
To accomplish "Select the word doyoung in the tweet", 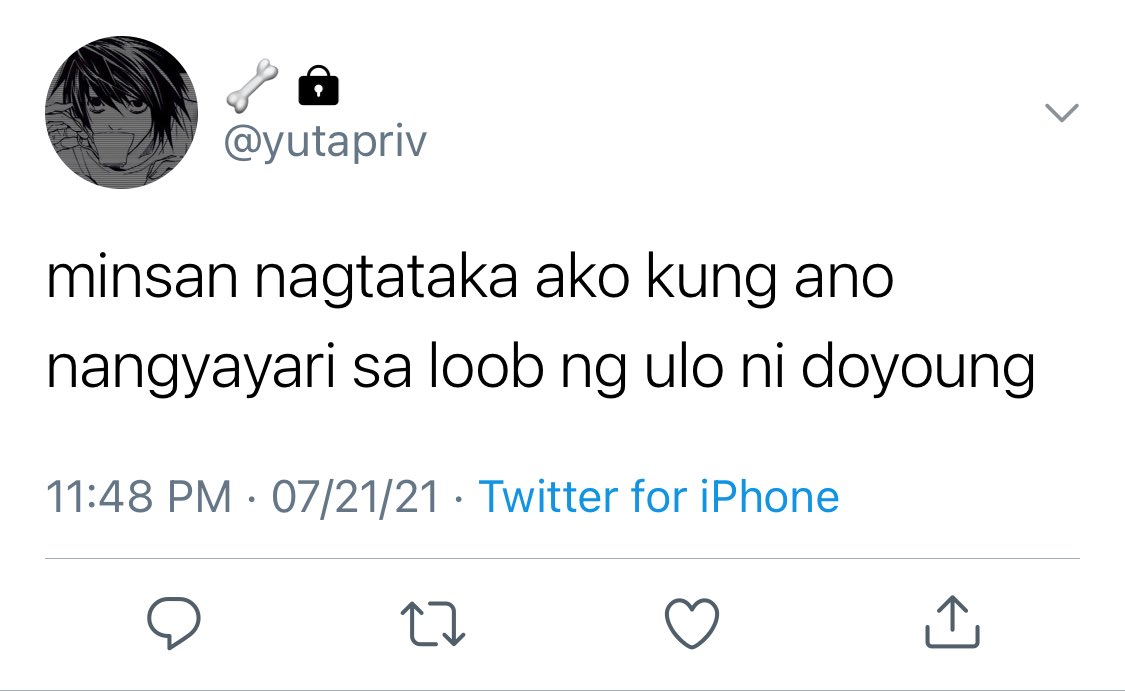I will coord(918,368).
